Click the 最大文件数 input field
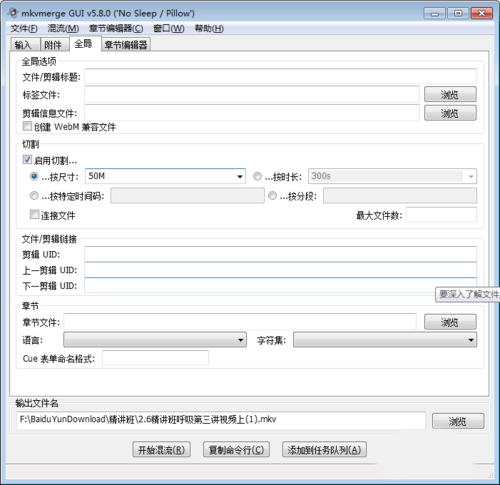The height and width of the screenshot is (485, 500). click(x=441, y=215)
